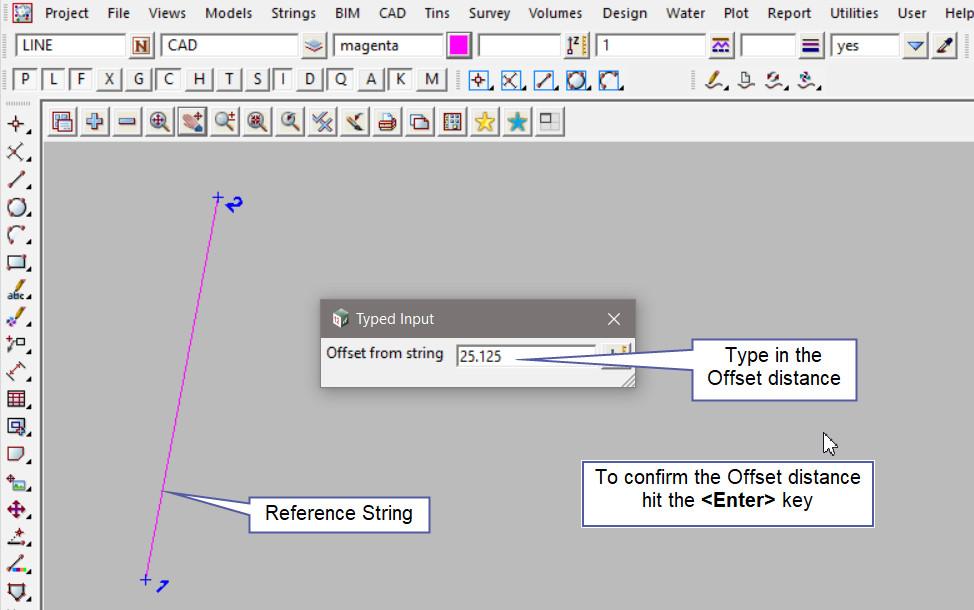Open the Survey menu
This screenshot has height=610, width=974.
point(489,13)
